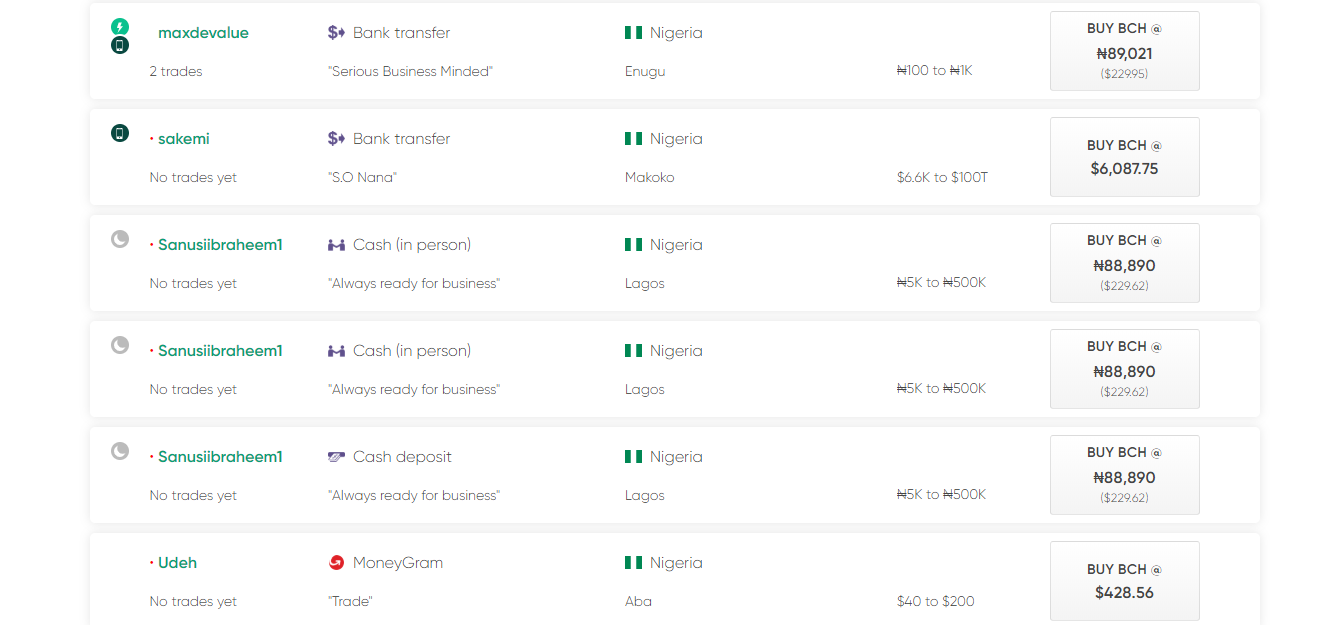Click the away moon icon in the Cash deposit offer
The height and width of the screenshot is (625, 1339).
coord(120,451)
